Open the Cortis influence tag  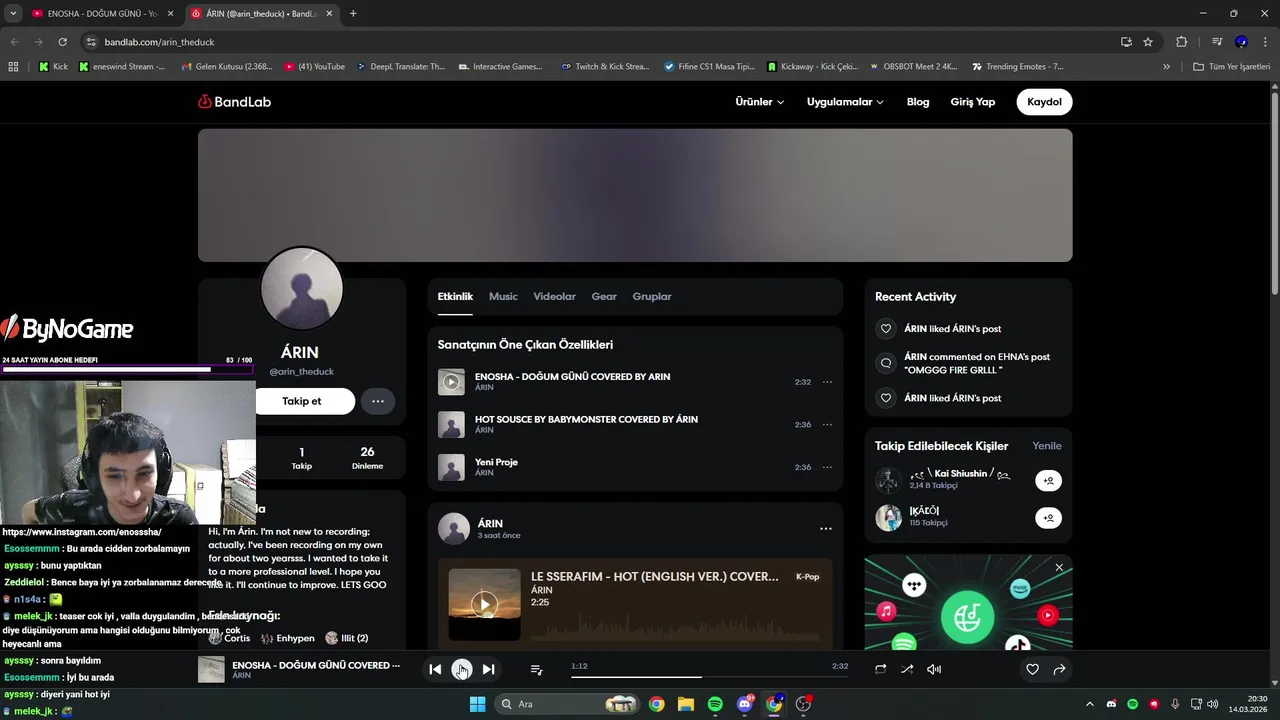229,638
